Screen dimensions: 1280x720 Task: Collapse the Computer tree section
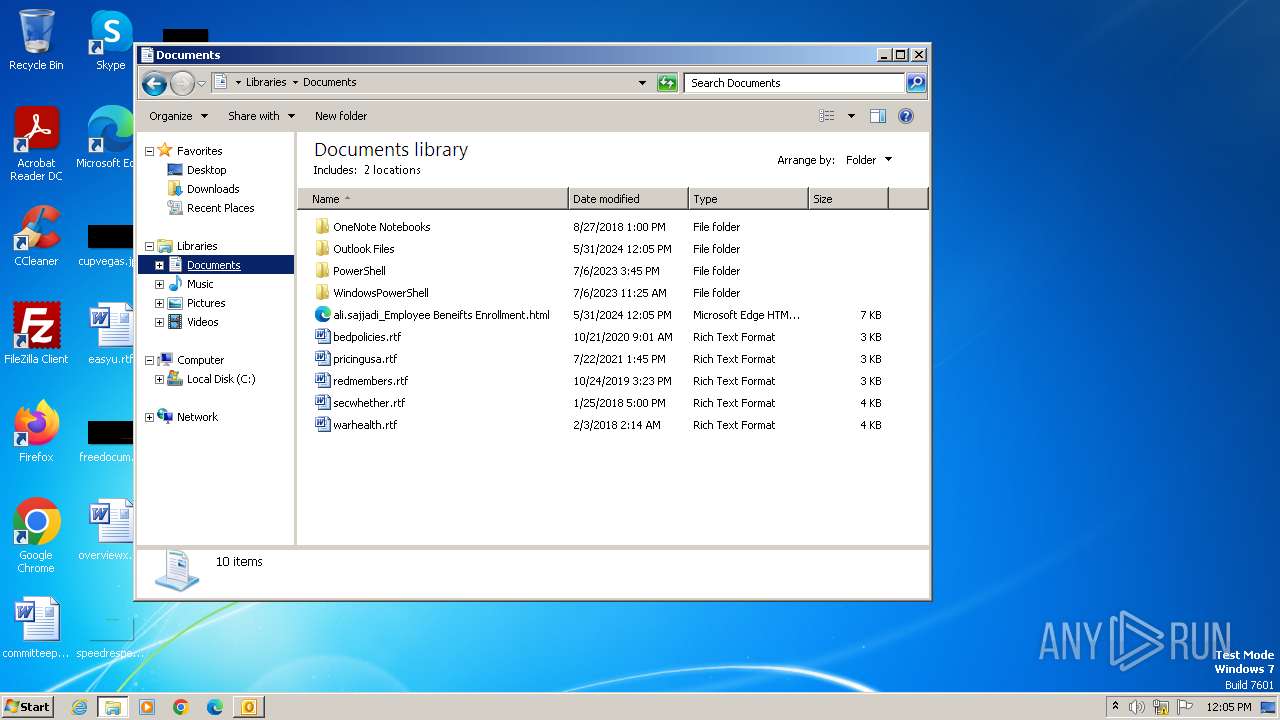pyautogui.click(x=150, y=360)
